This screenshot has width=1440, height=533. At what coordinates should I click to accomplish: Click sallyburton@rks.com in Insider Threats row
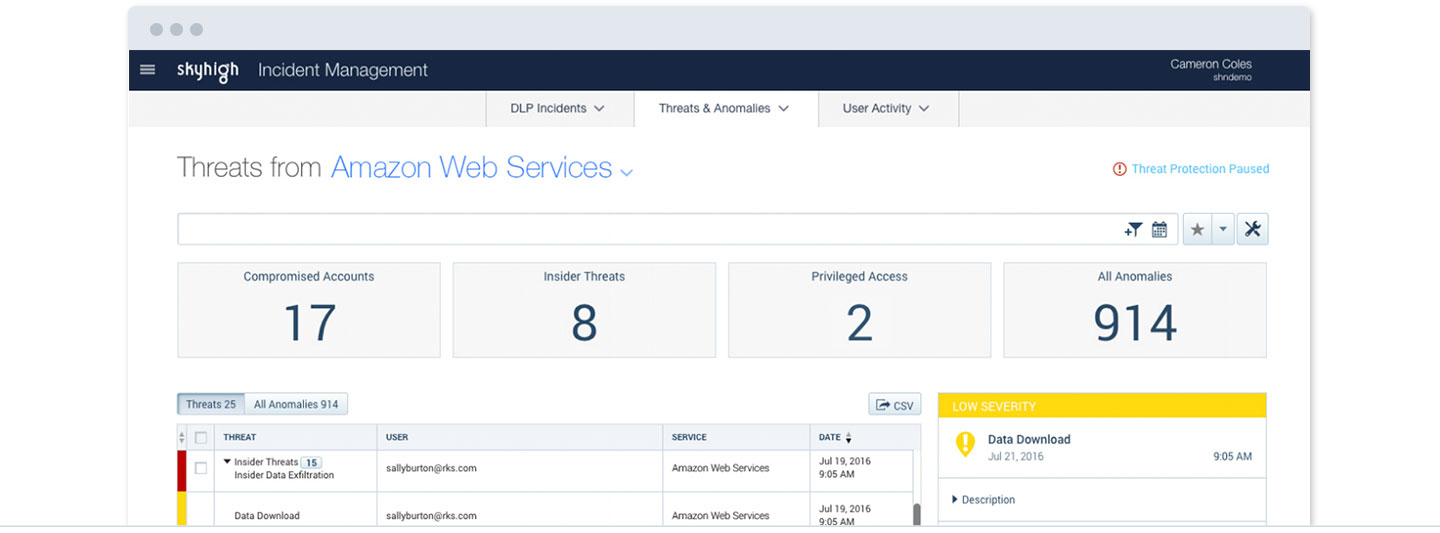431,468
